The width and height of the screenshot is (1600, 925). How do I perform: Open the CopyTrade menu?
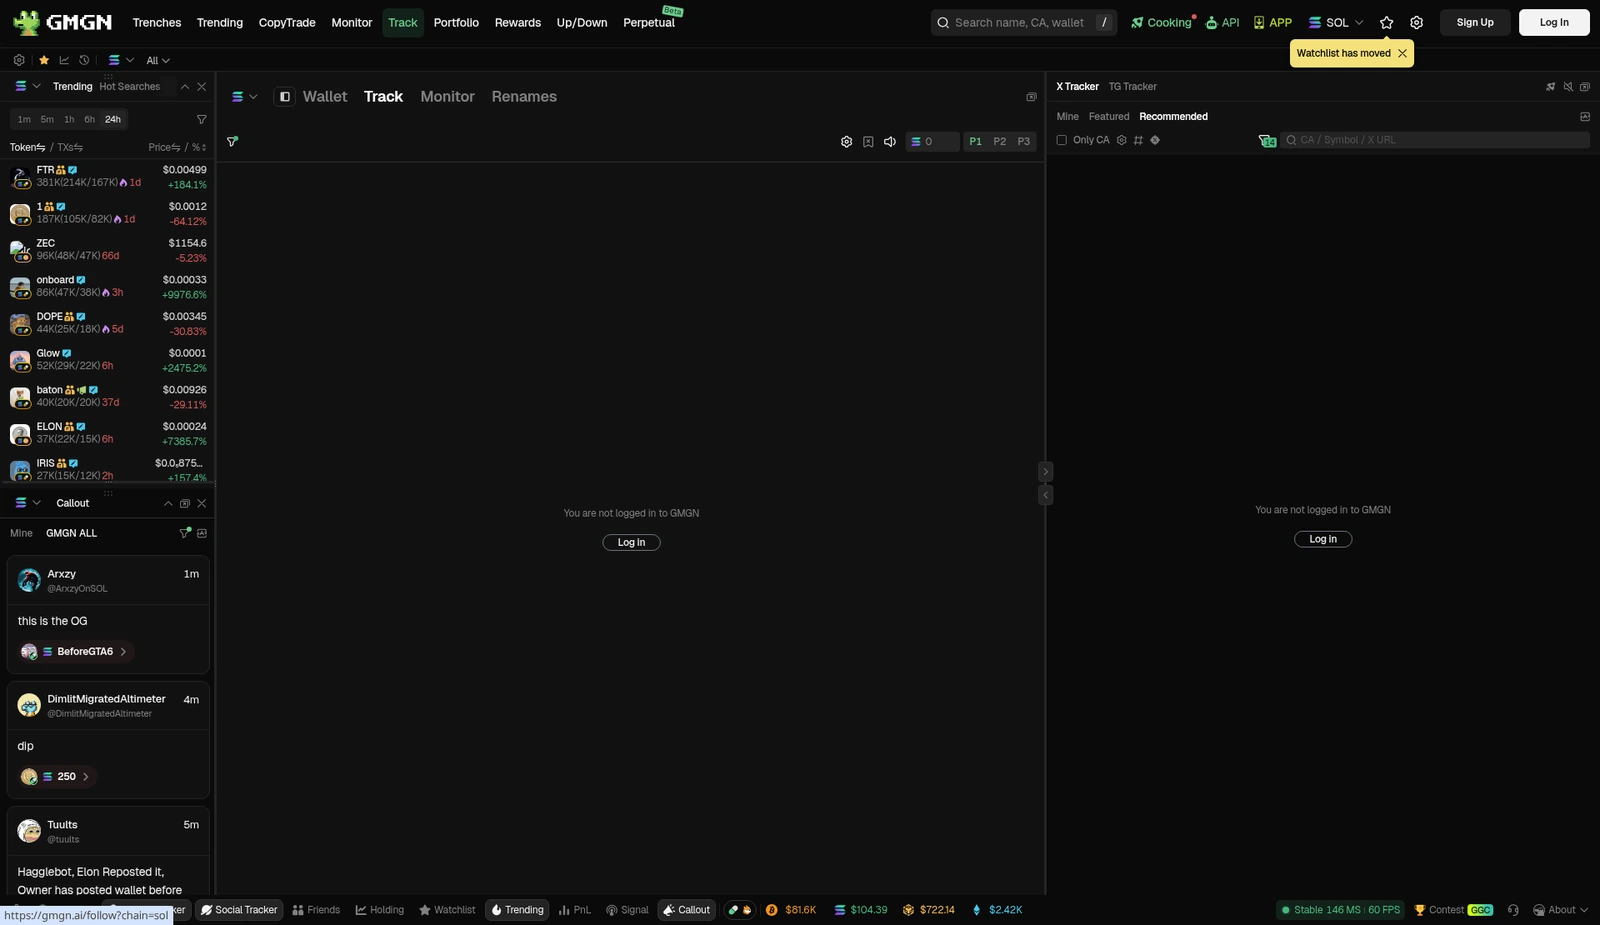[287, 22]
